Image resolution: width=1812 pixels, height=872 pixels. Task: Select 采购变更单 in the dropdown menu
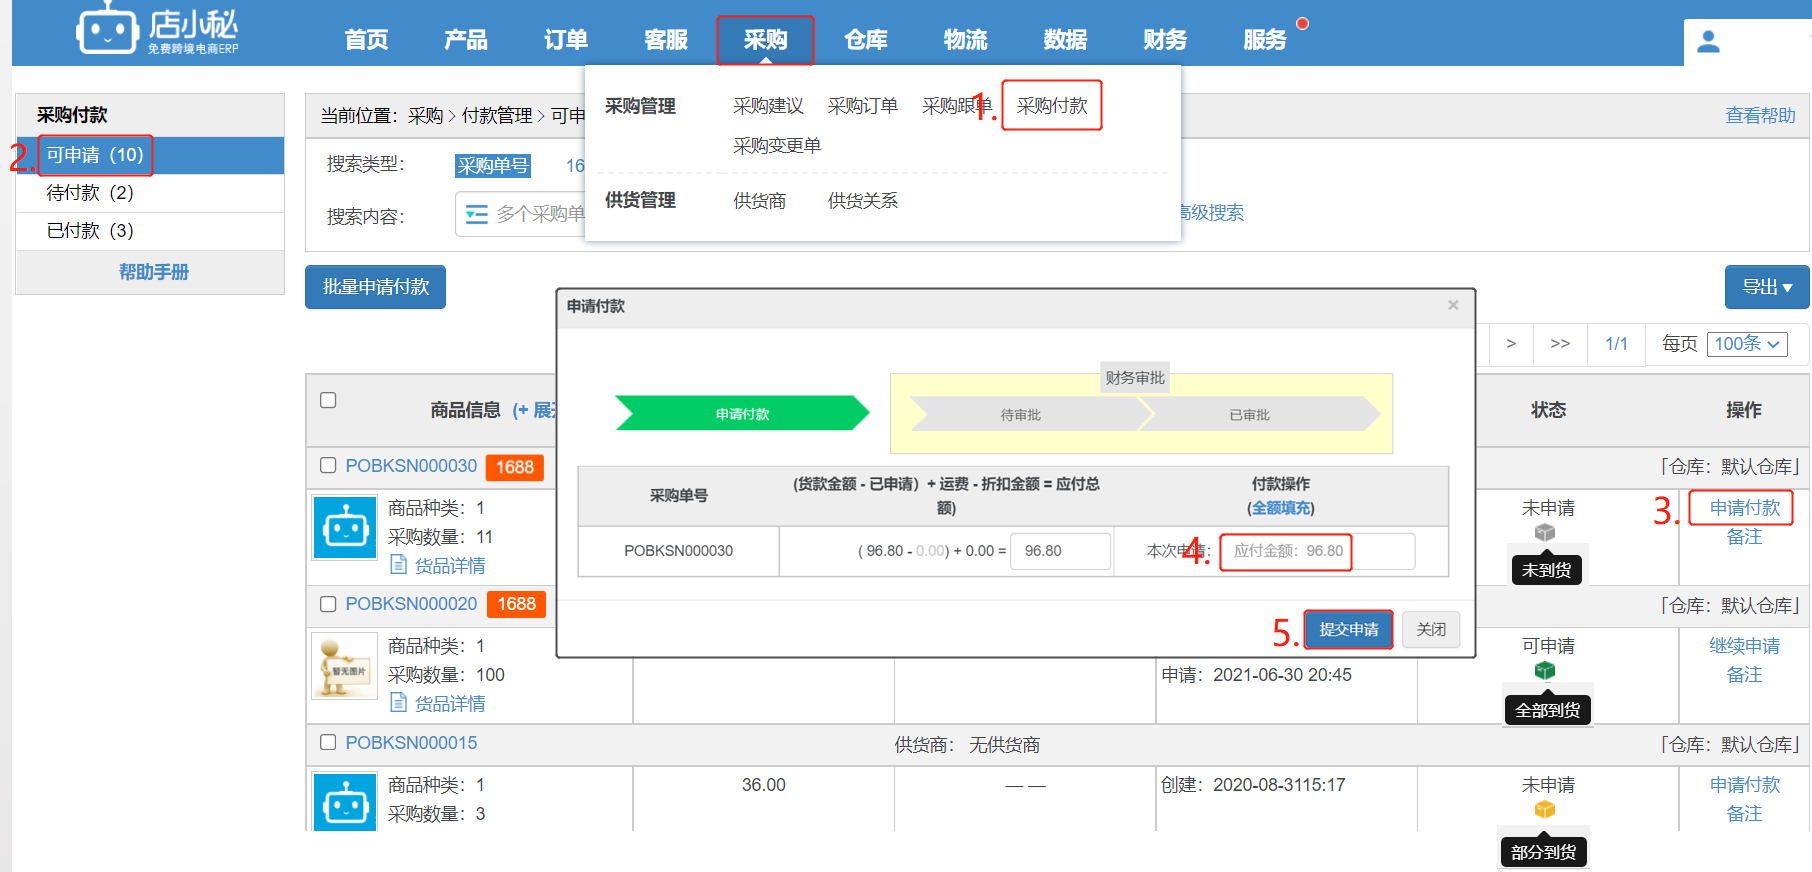coord(777,146)
